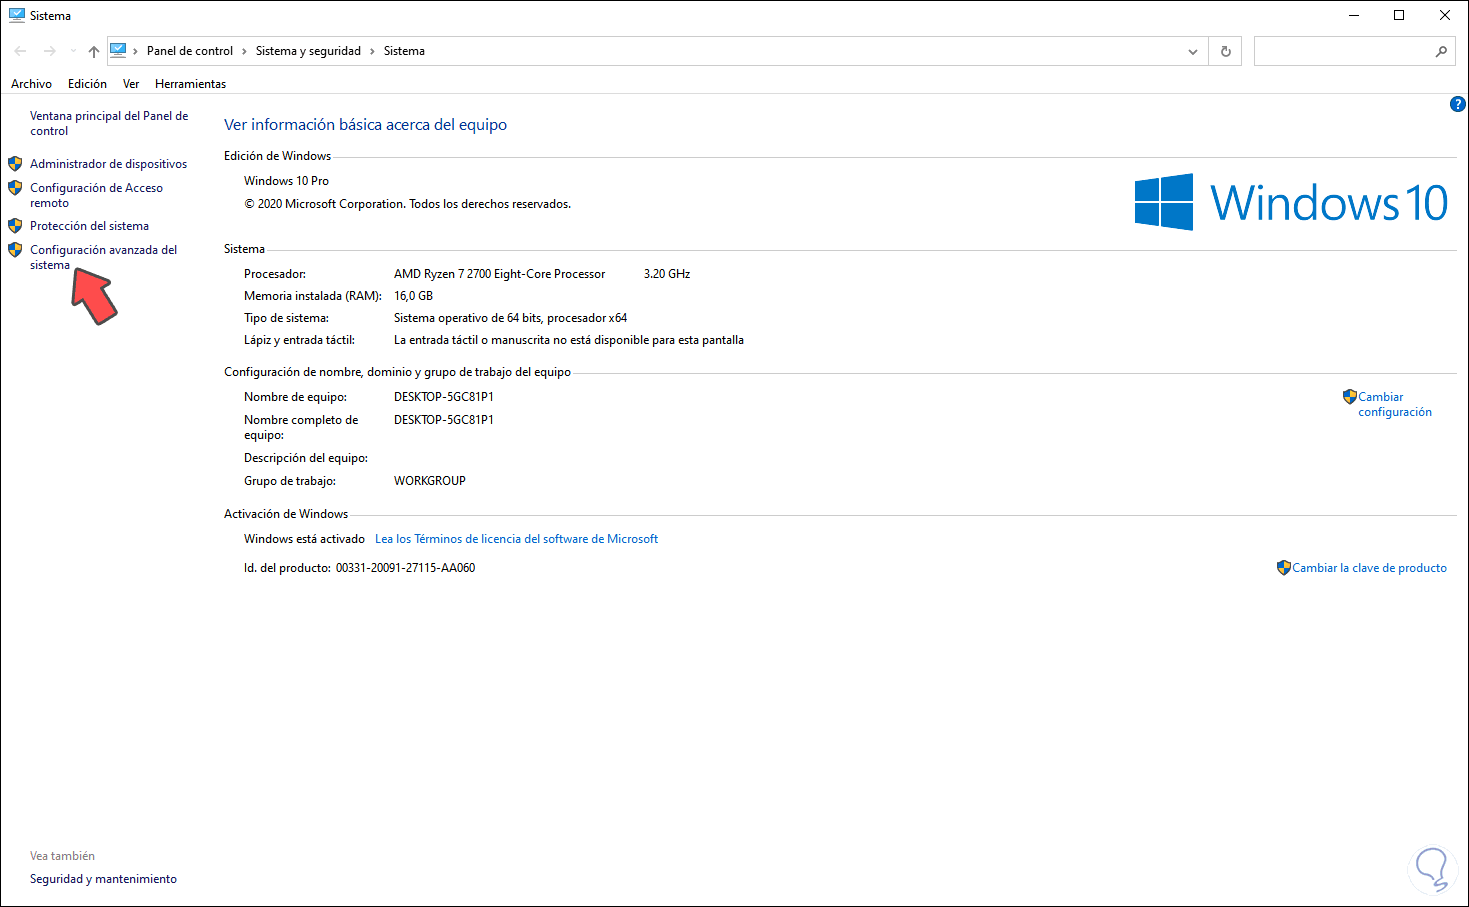Image resolution: width=1469 pixels, height=907 pixels.
Task: Click the processor name AMD Ryzen 7 2700
Action: click(499, 274)
